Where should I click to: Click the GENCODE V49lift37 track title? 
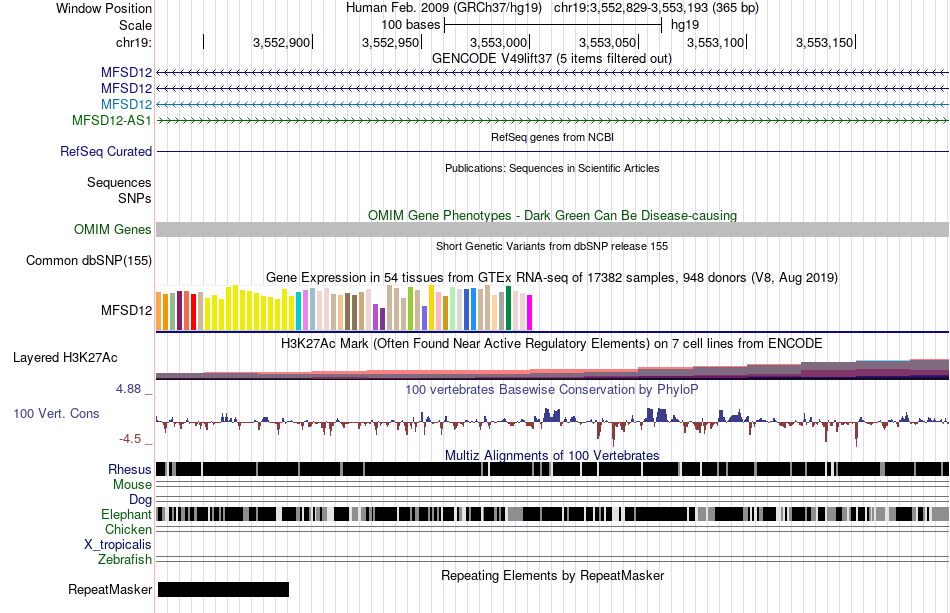point(552,58)
